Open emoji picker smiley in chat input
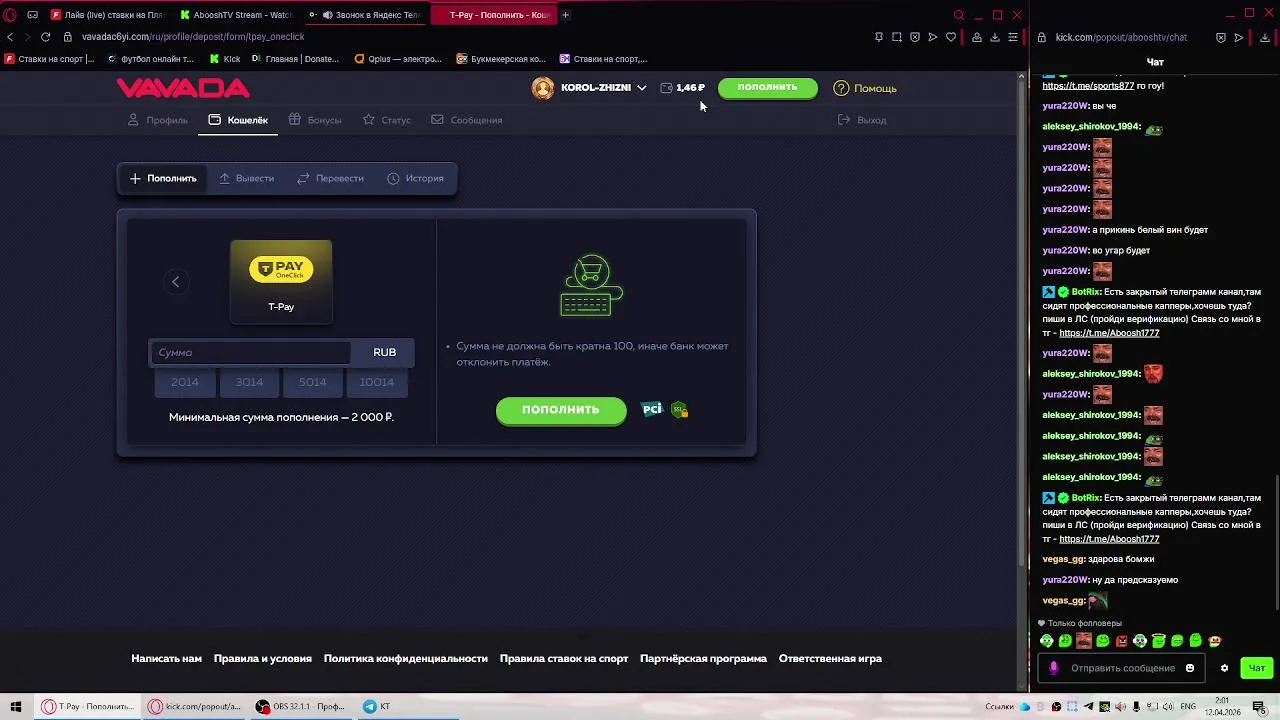 pyautogui.click(x=1190, y=668)
